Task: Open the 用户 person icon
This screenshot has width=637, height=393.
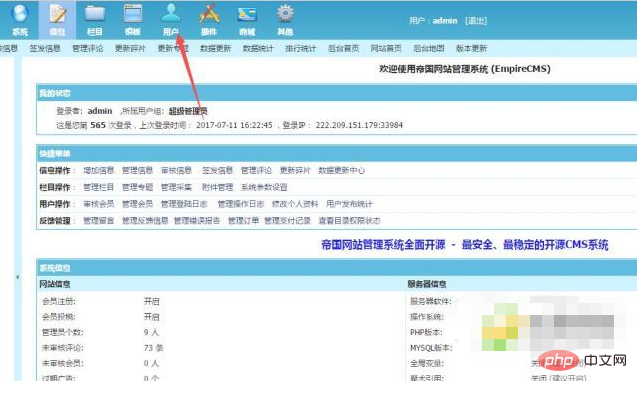Action: click(171, 20)
